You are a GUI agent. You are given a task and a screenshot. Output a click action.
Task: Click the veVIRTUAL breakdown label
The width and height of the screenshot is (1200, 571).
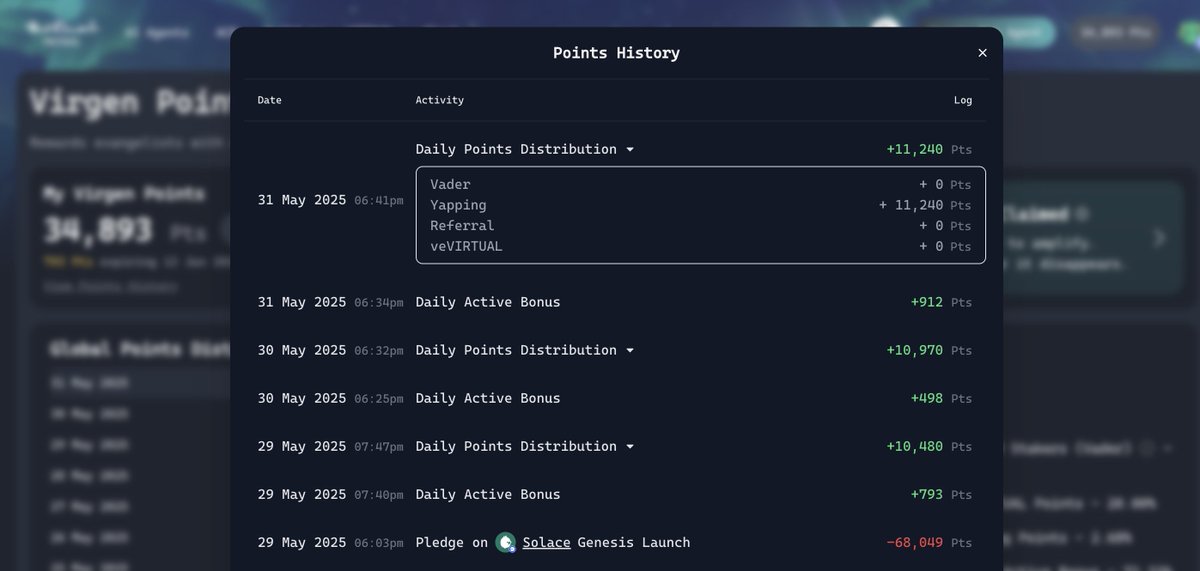pyautogui.click(x=466, y=246)
